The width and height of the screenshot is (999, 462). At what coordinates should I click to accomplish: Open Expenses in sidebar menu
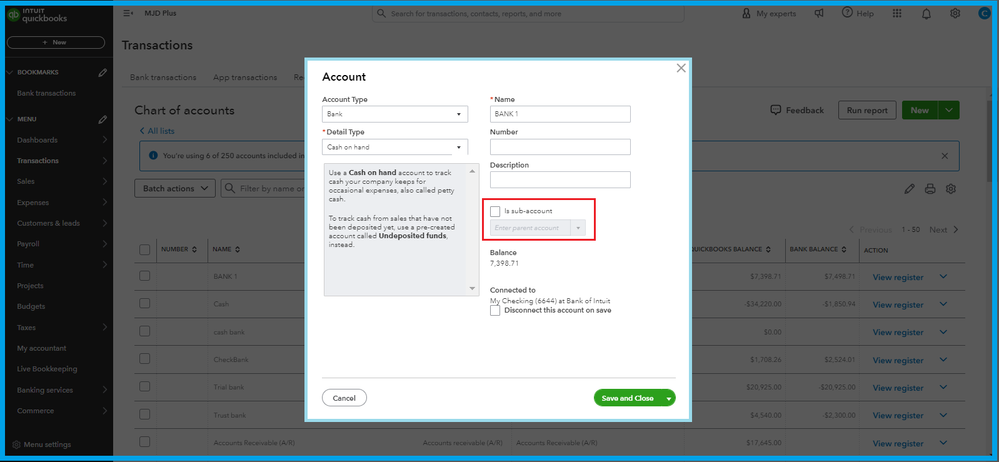(x=33, y=203)
